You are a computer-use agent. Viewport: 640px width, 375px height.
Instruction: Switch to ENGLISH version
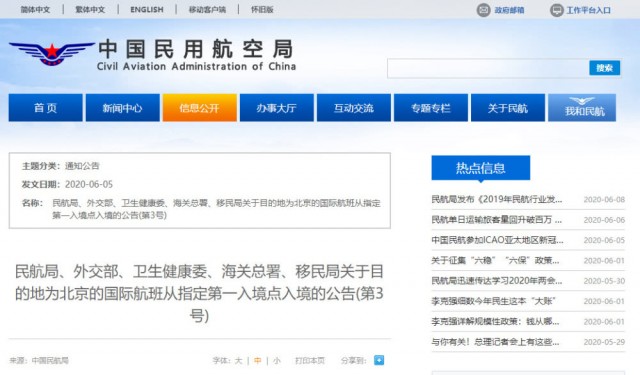[x=147, y=9]
